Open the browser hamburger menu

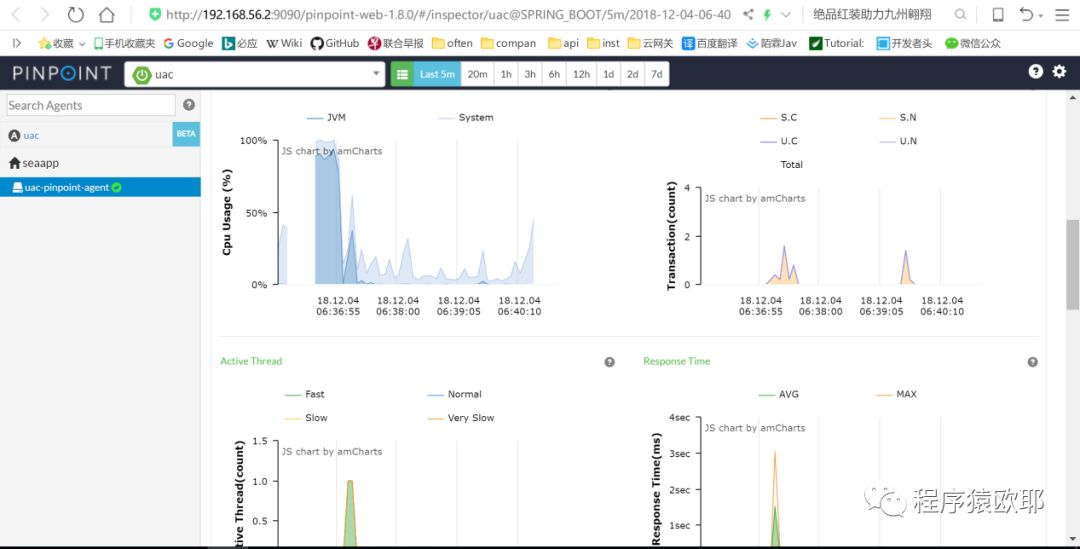[x=1062, y=14]
